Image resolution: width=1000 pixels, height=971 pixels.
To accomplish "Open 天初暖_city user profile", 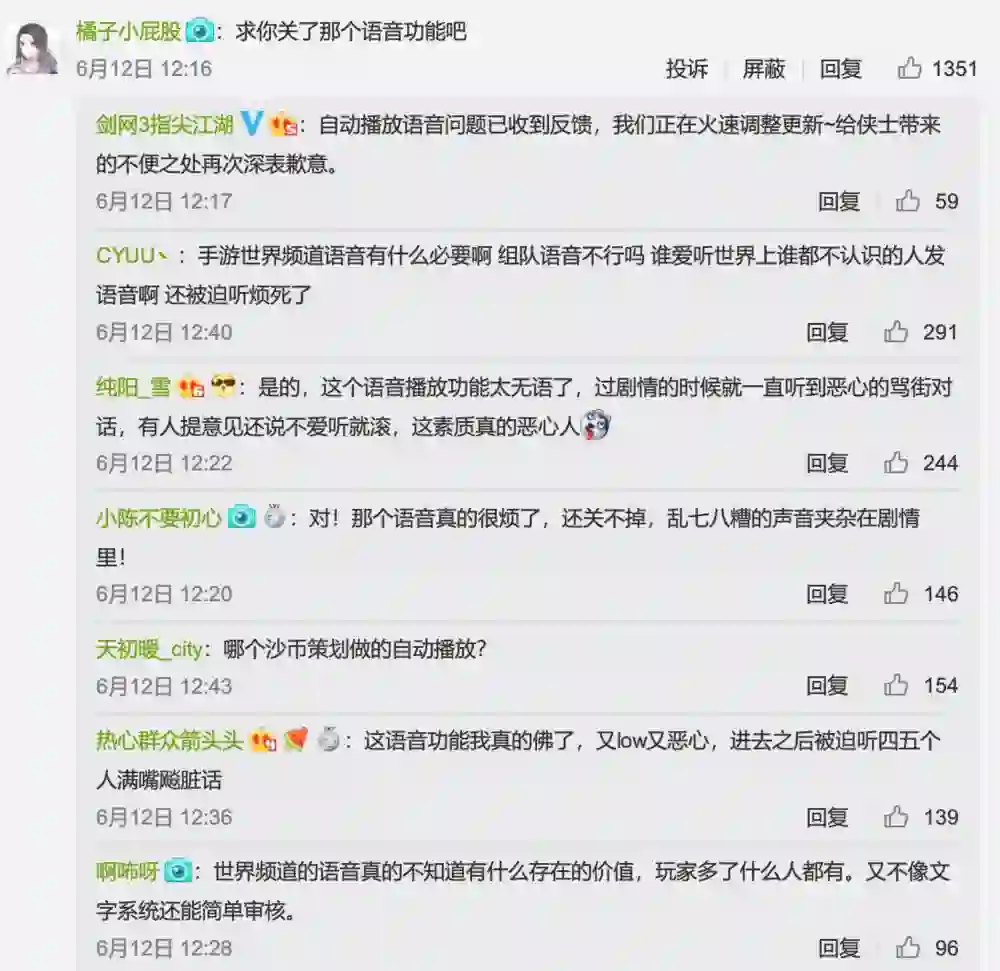I will (x=150, y=649).
